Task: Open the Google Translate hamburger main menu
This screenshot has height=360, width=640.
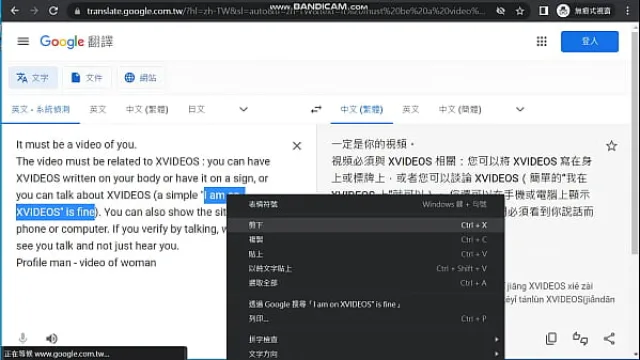Action: click(23, 41)
